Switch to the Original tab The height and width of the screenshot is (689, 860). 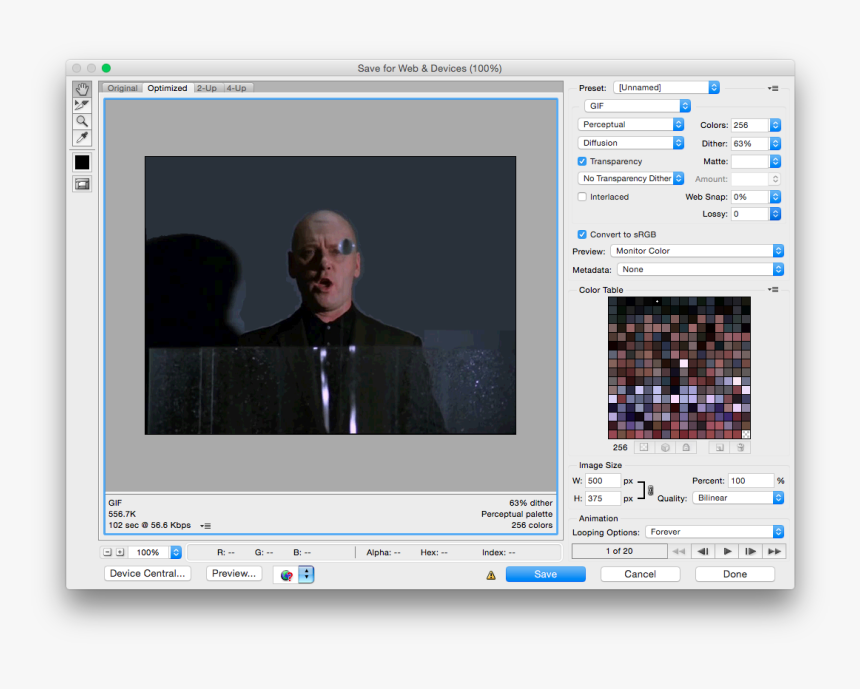pos(122,88)
